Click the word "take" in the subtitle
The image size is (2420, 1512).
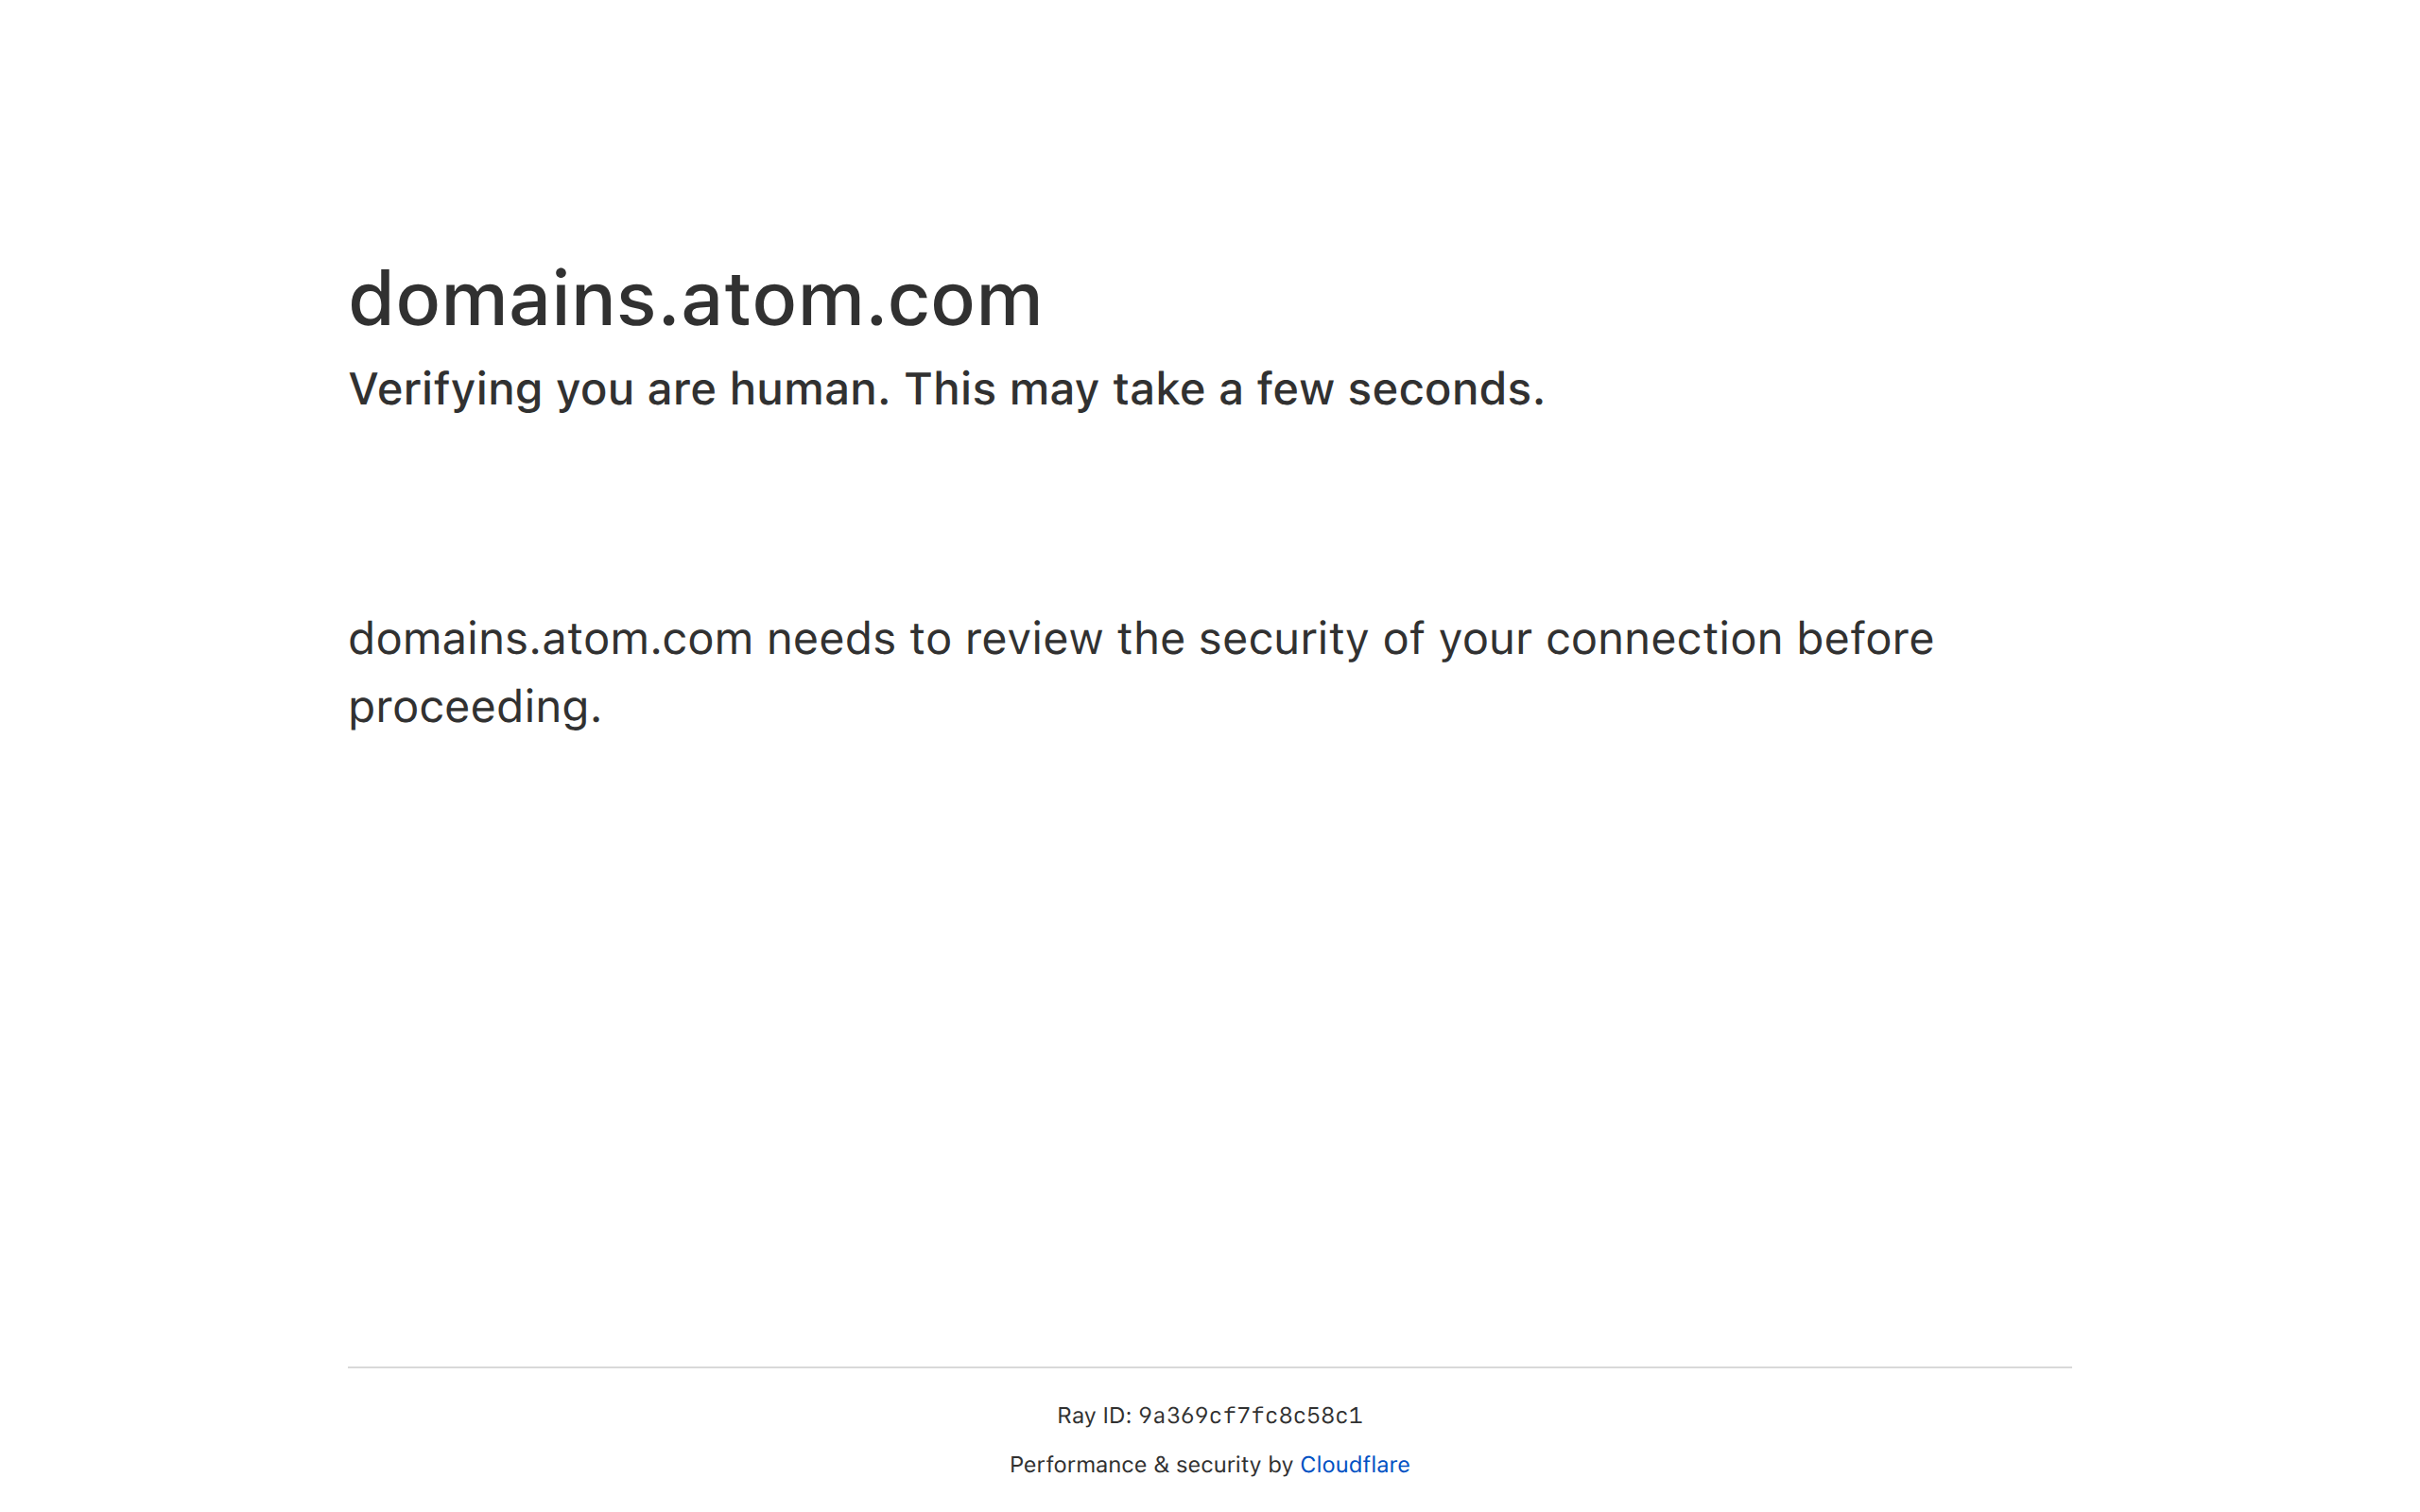tap(1158, 389)
